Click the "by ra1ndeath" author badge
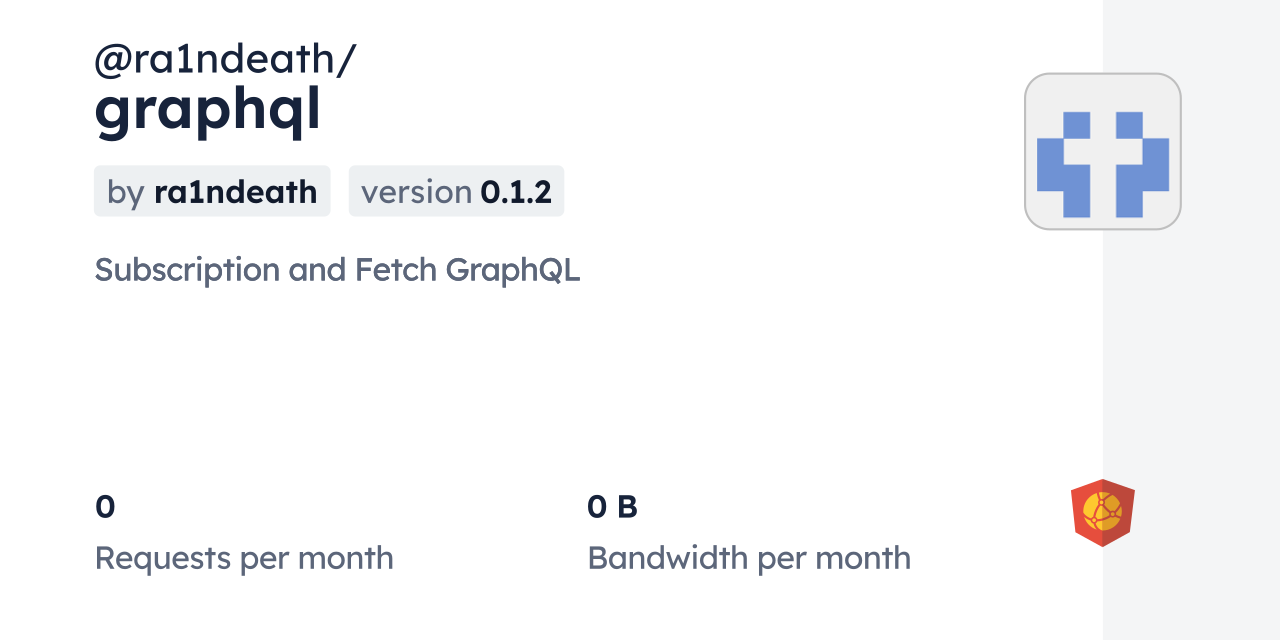The image size is (1280, 640). 212,191
